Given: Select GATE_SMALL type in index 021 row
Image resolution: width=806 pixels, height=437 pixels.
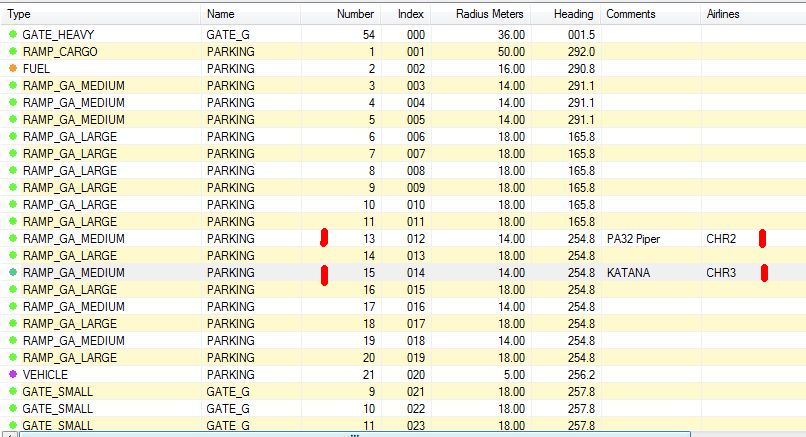Looking at the screenshot, I should [58, 391].
